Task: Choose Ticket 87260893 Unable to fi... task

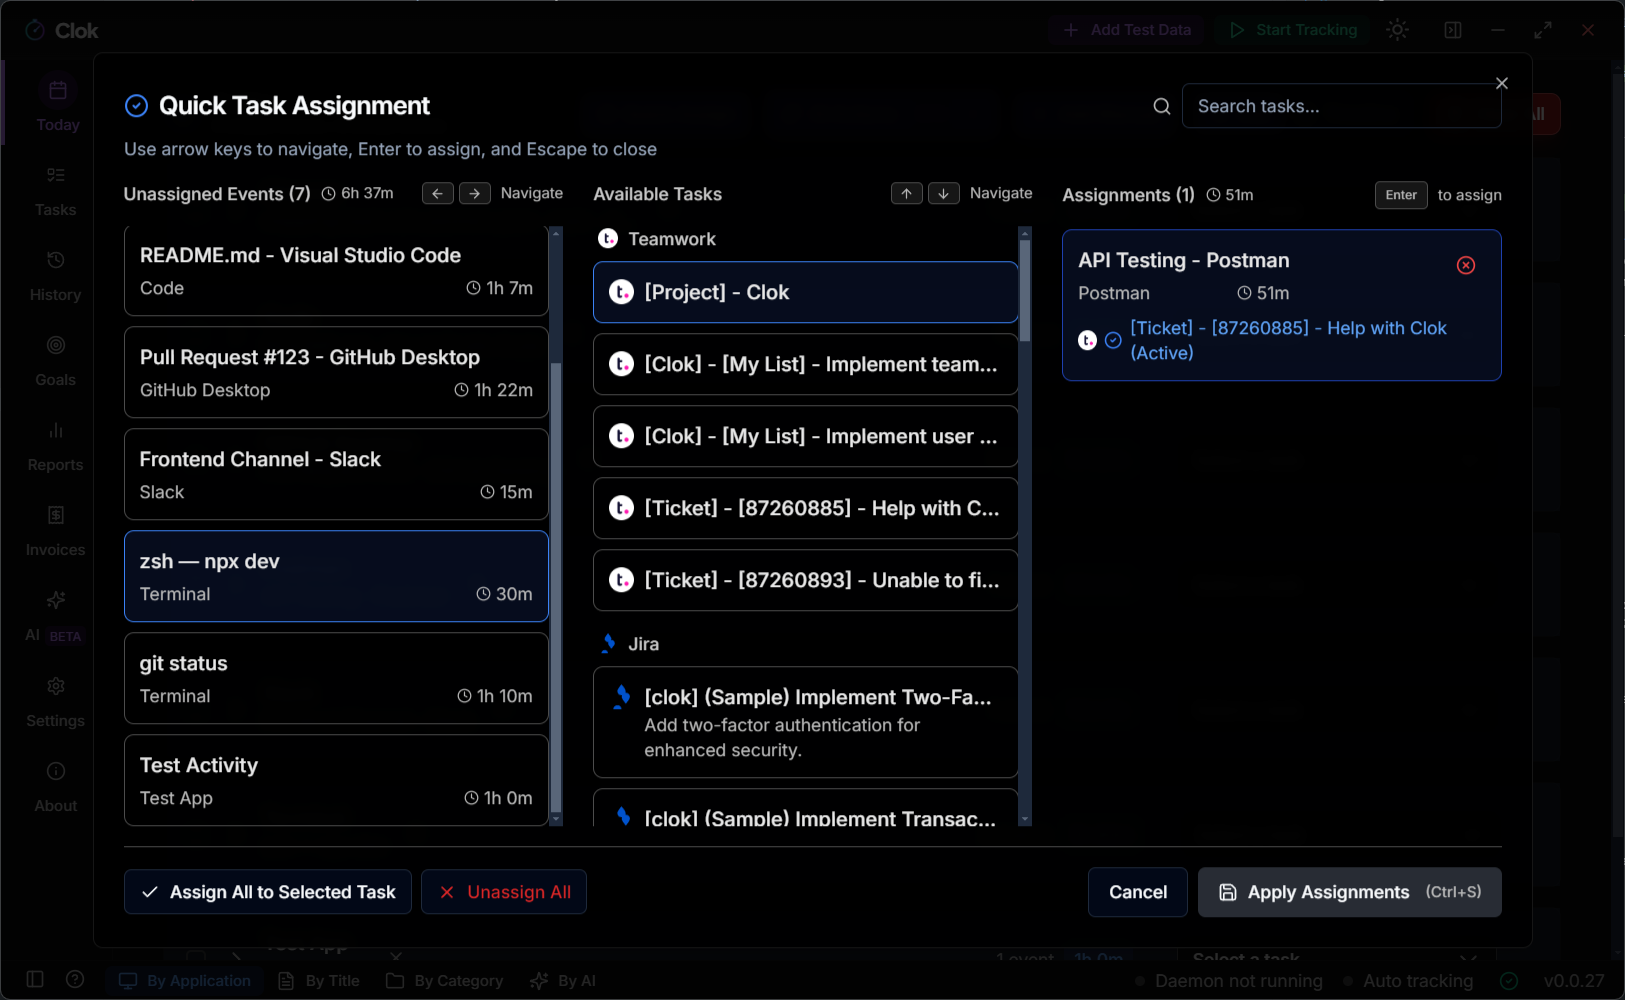Action: pyautogui.click(x=805, y=580)
